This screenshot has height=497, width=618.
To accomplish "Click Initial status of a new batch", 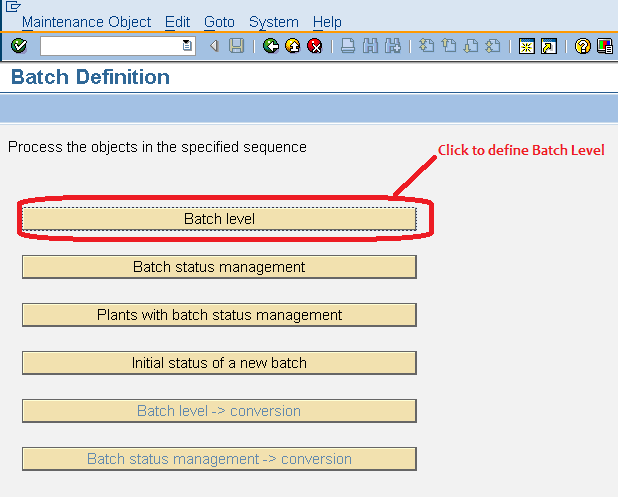I will (x=219, y=363).
